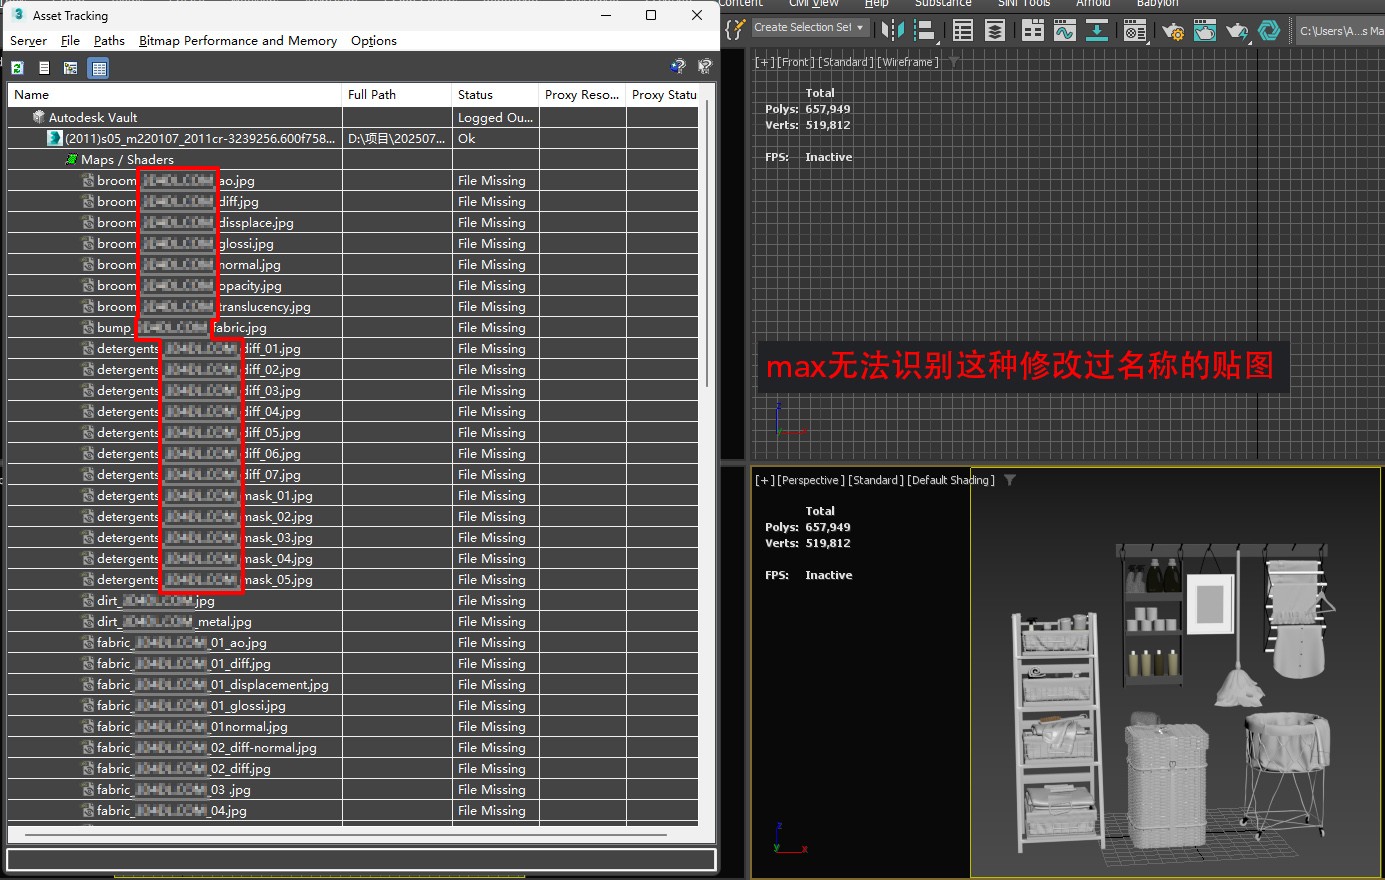Click the rightmost question-mark help icon in Asset Tracking

point(705,66)
